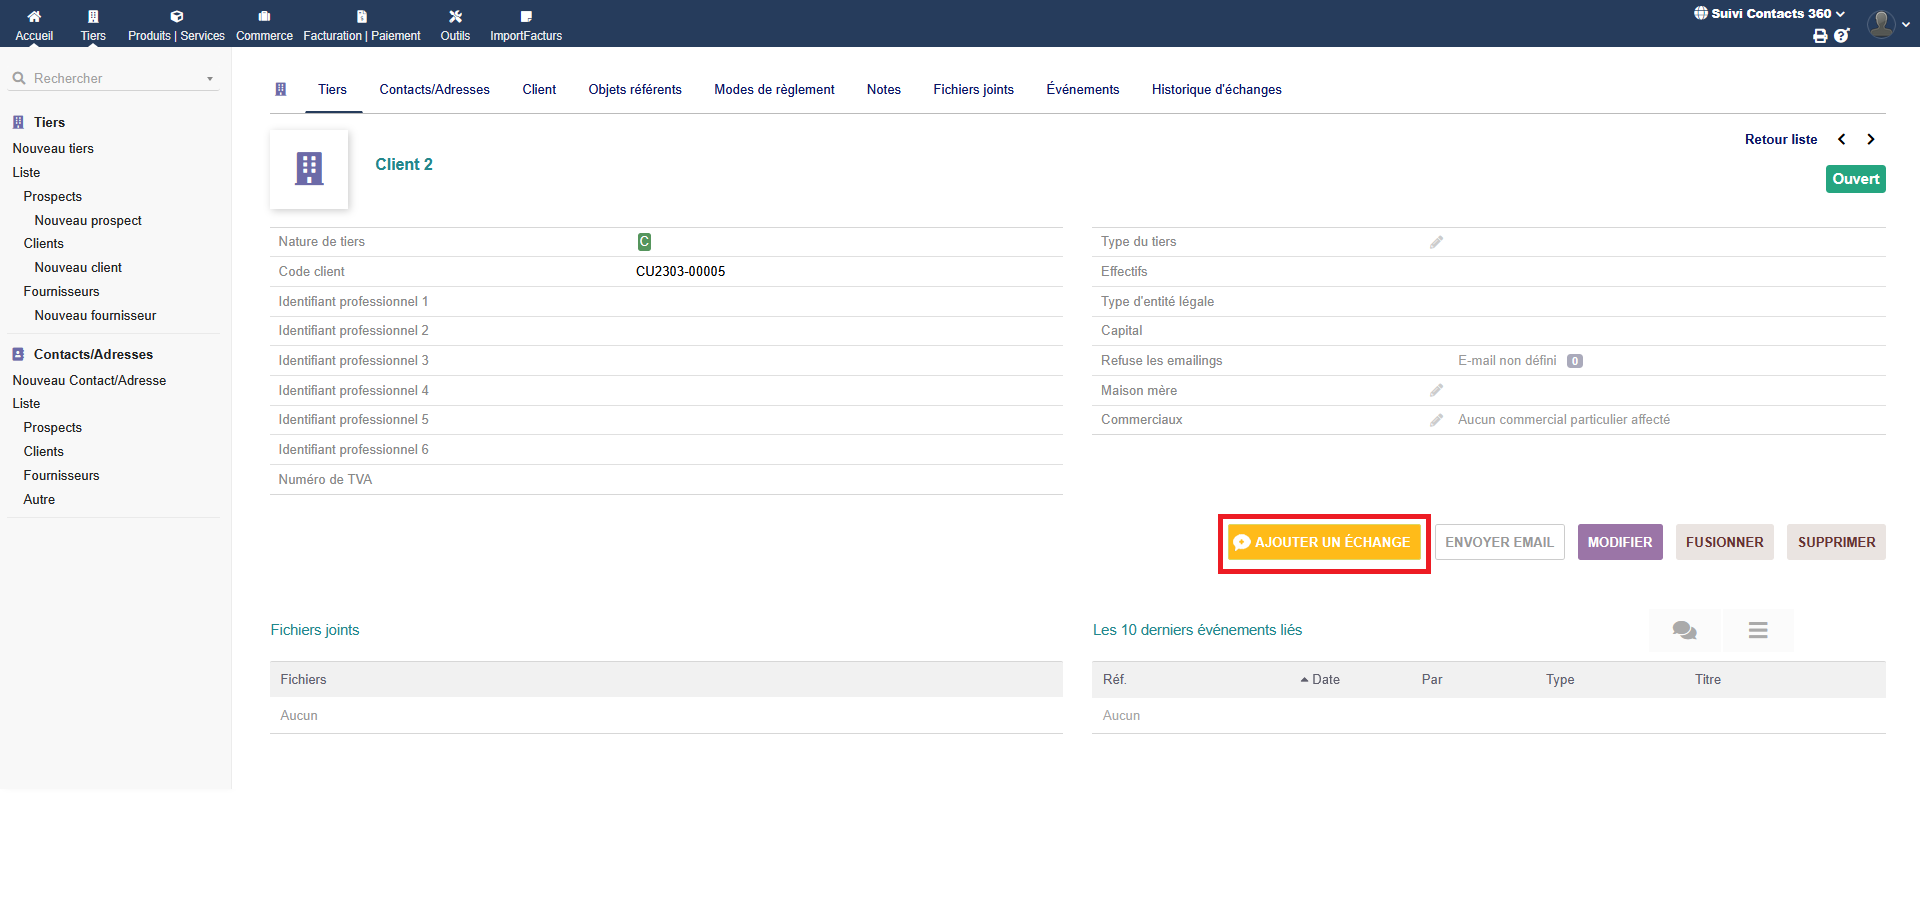1920x900 pixels.
Task: Open the Outils tools menu icon
Action: (x=455, y=17)
